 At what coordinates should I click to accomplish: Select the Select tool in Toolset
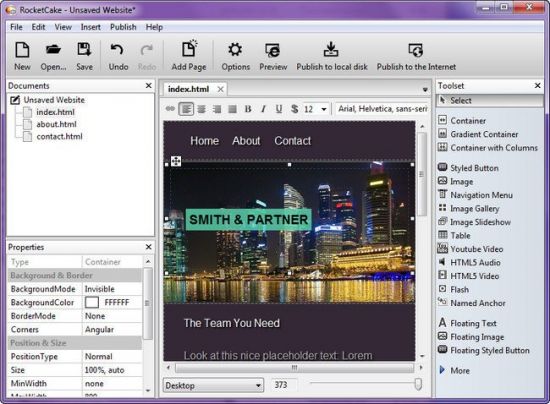point(490,100)
